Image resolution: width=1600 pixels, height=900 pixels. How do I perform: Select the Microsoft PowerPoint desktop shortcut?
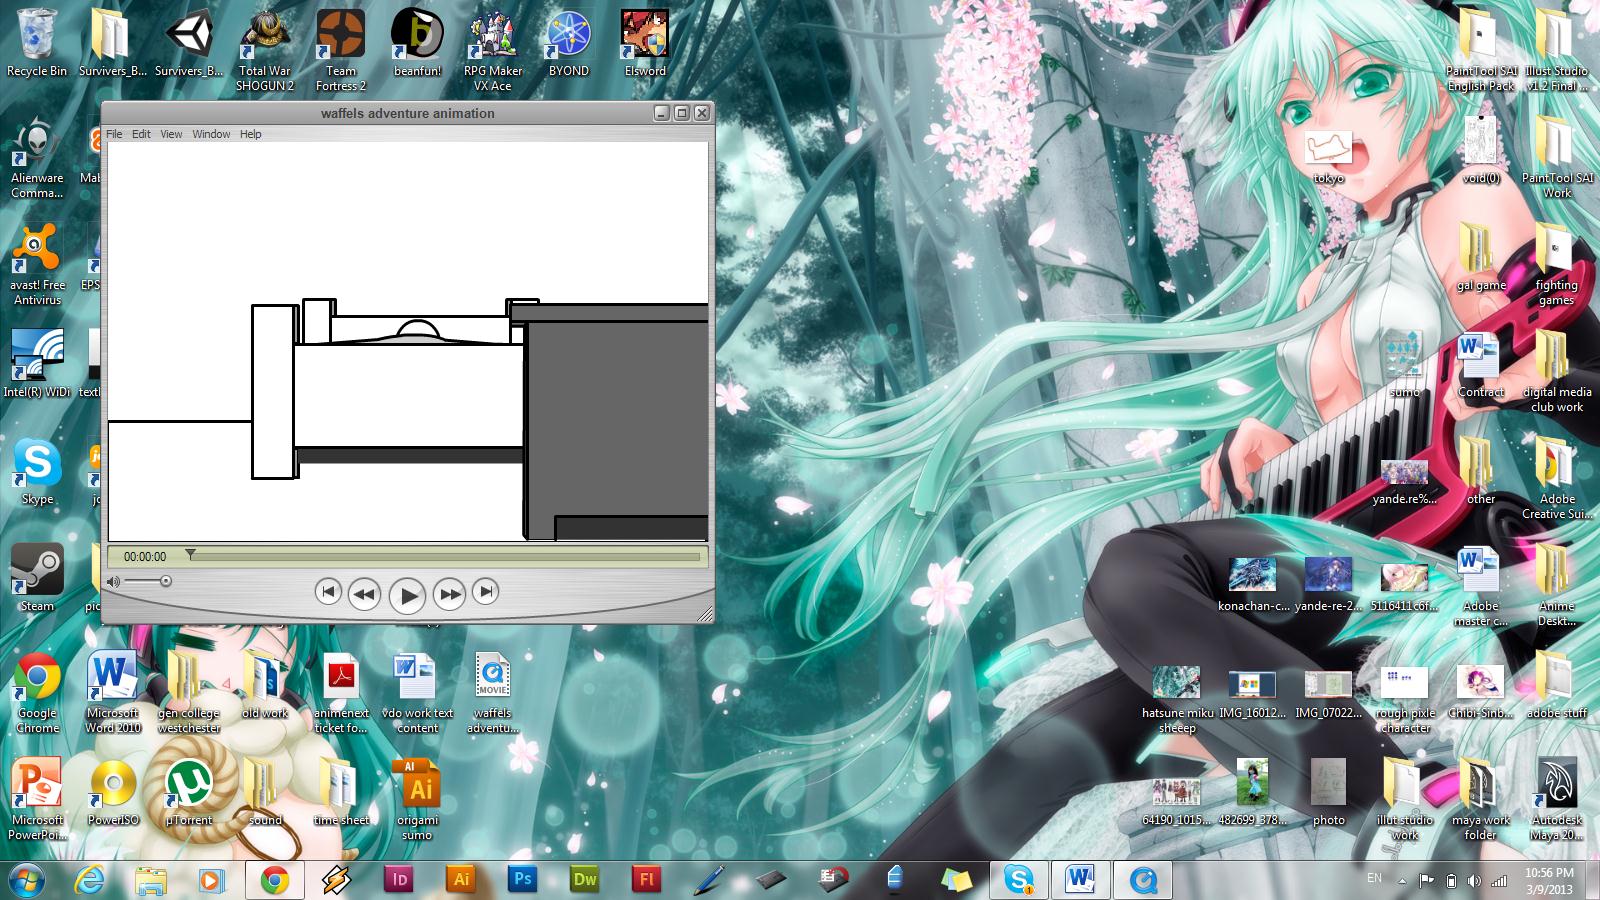pos(37,799)
